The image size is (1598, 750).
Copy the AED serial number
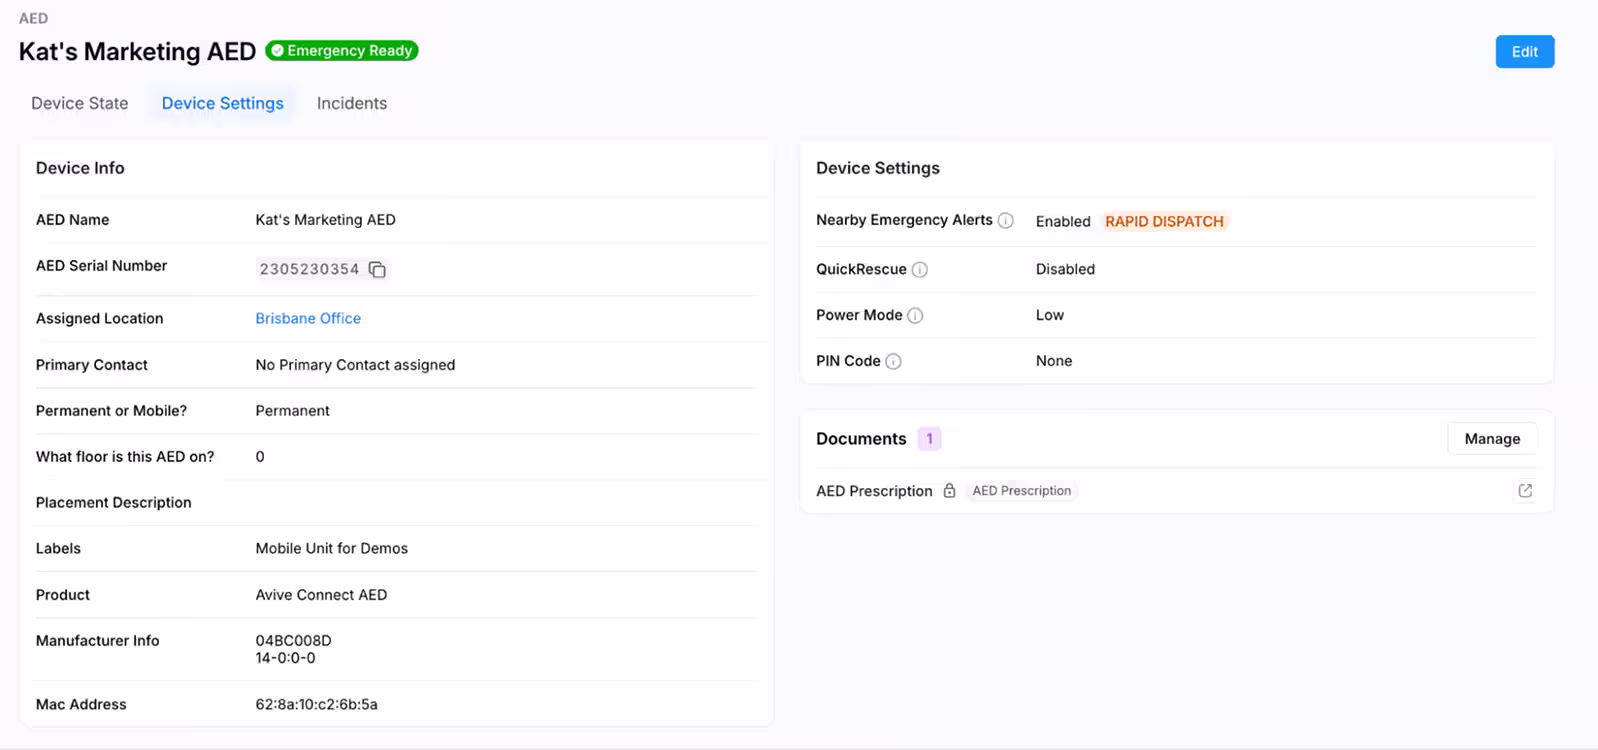[x=377, y=269]
